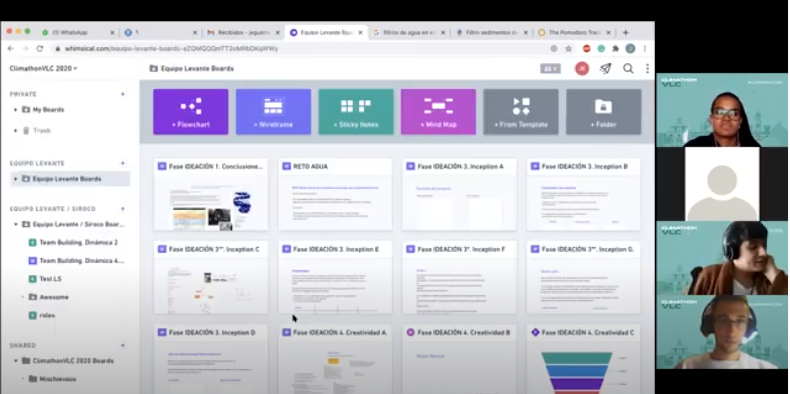Open Test LS board in sidebar
The height and width of the screenshot is (394, 790).
(x=45, y=279)
